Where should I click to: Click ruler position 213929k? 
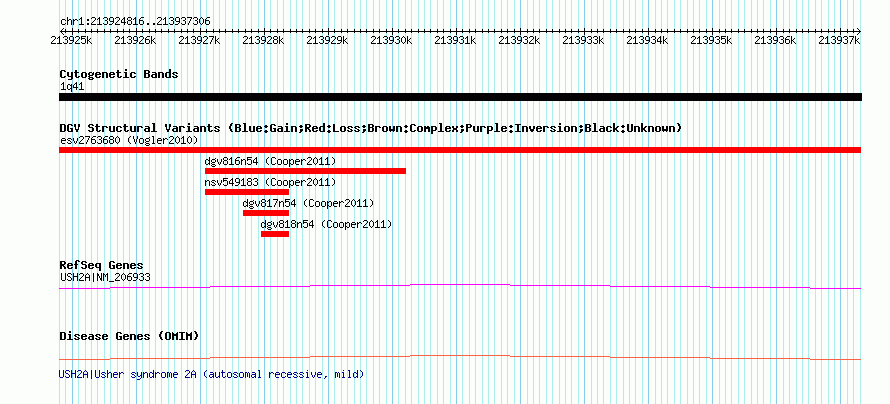tap(328, 40)
